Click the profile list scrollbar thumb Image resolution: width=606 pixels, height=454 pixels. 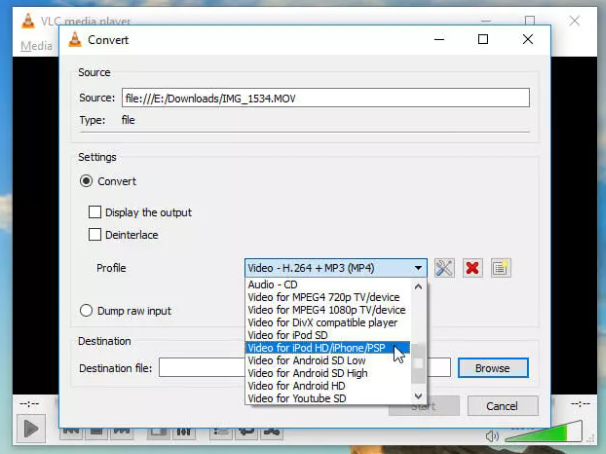tap(418, 363)
